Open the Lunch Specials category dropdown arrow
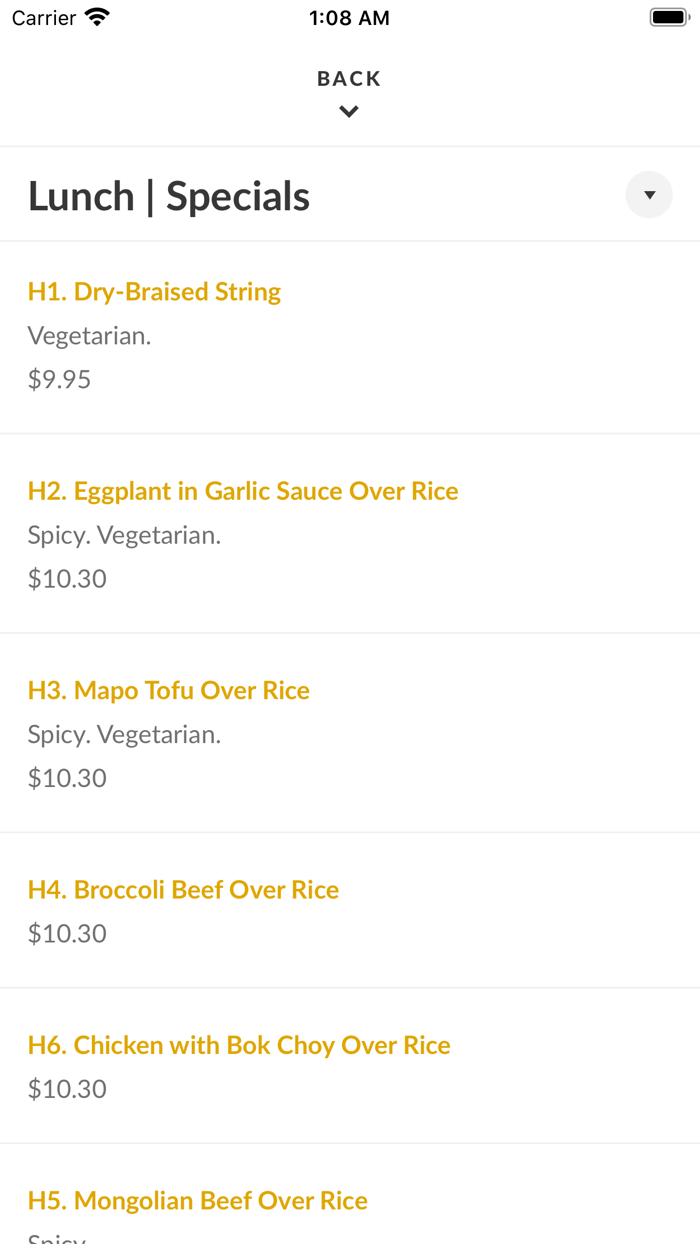 649,195
